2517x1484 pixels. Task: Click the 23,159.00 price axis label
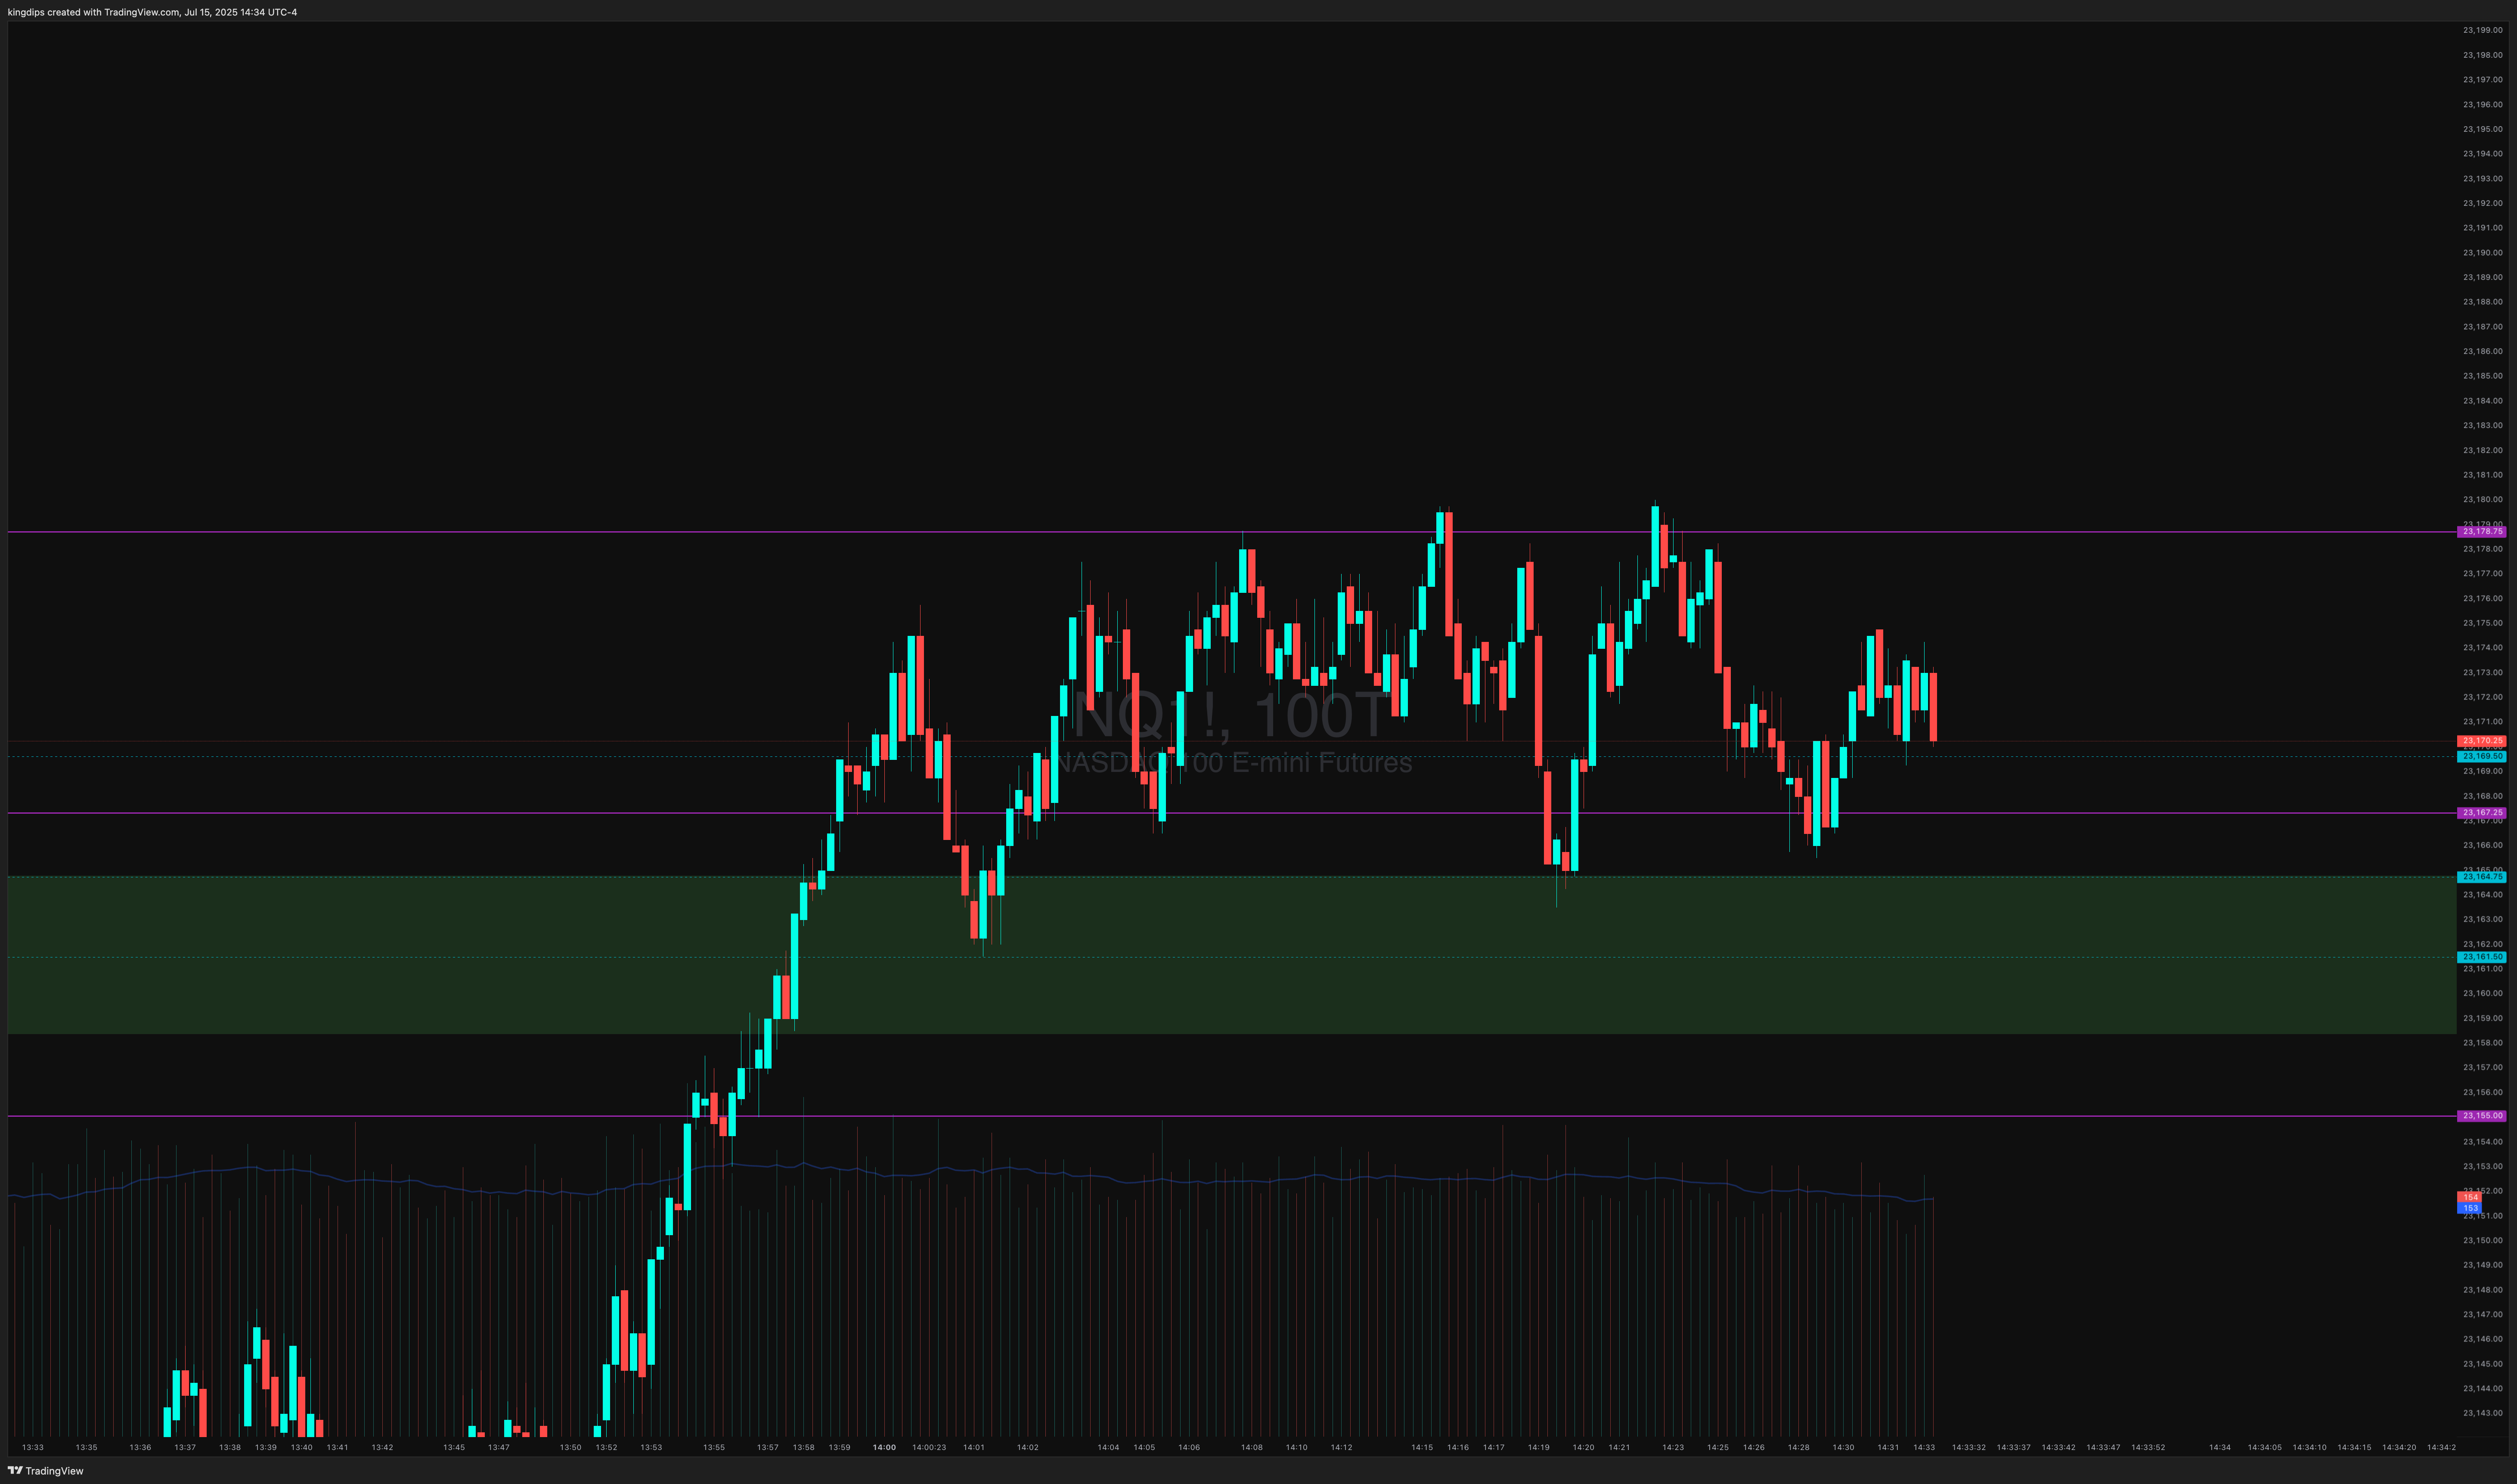[x=2483, y=1018]
